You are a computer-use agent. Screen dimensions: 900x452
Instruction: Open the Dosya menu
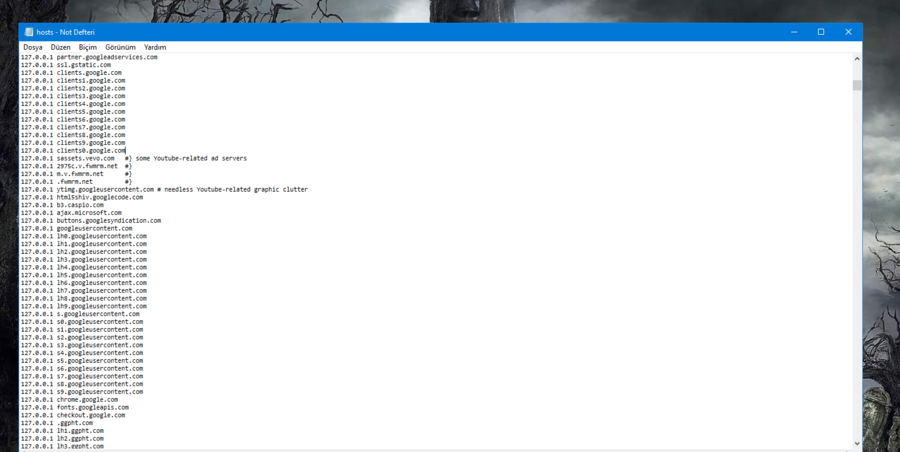click(33, 47)
